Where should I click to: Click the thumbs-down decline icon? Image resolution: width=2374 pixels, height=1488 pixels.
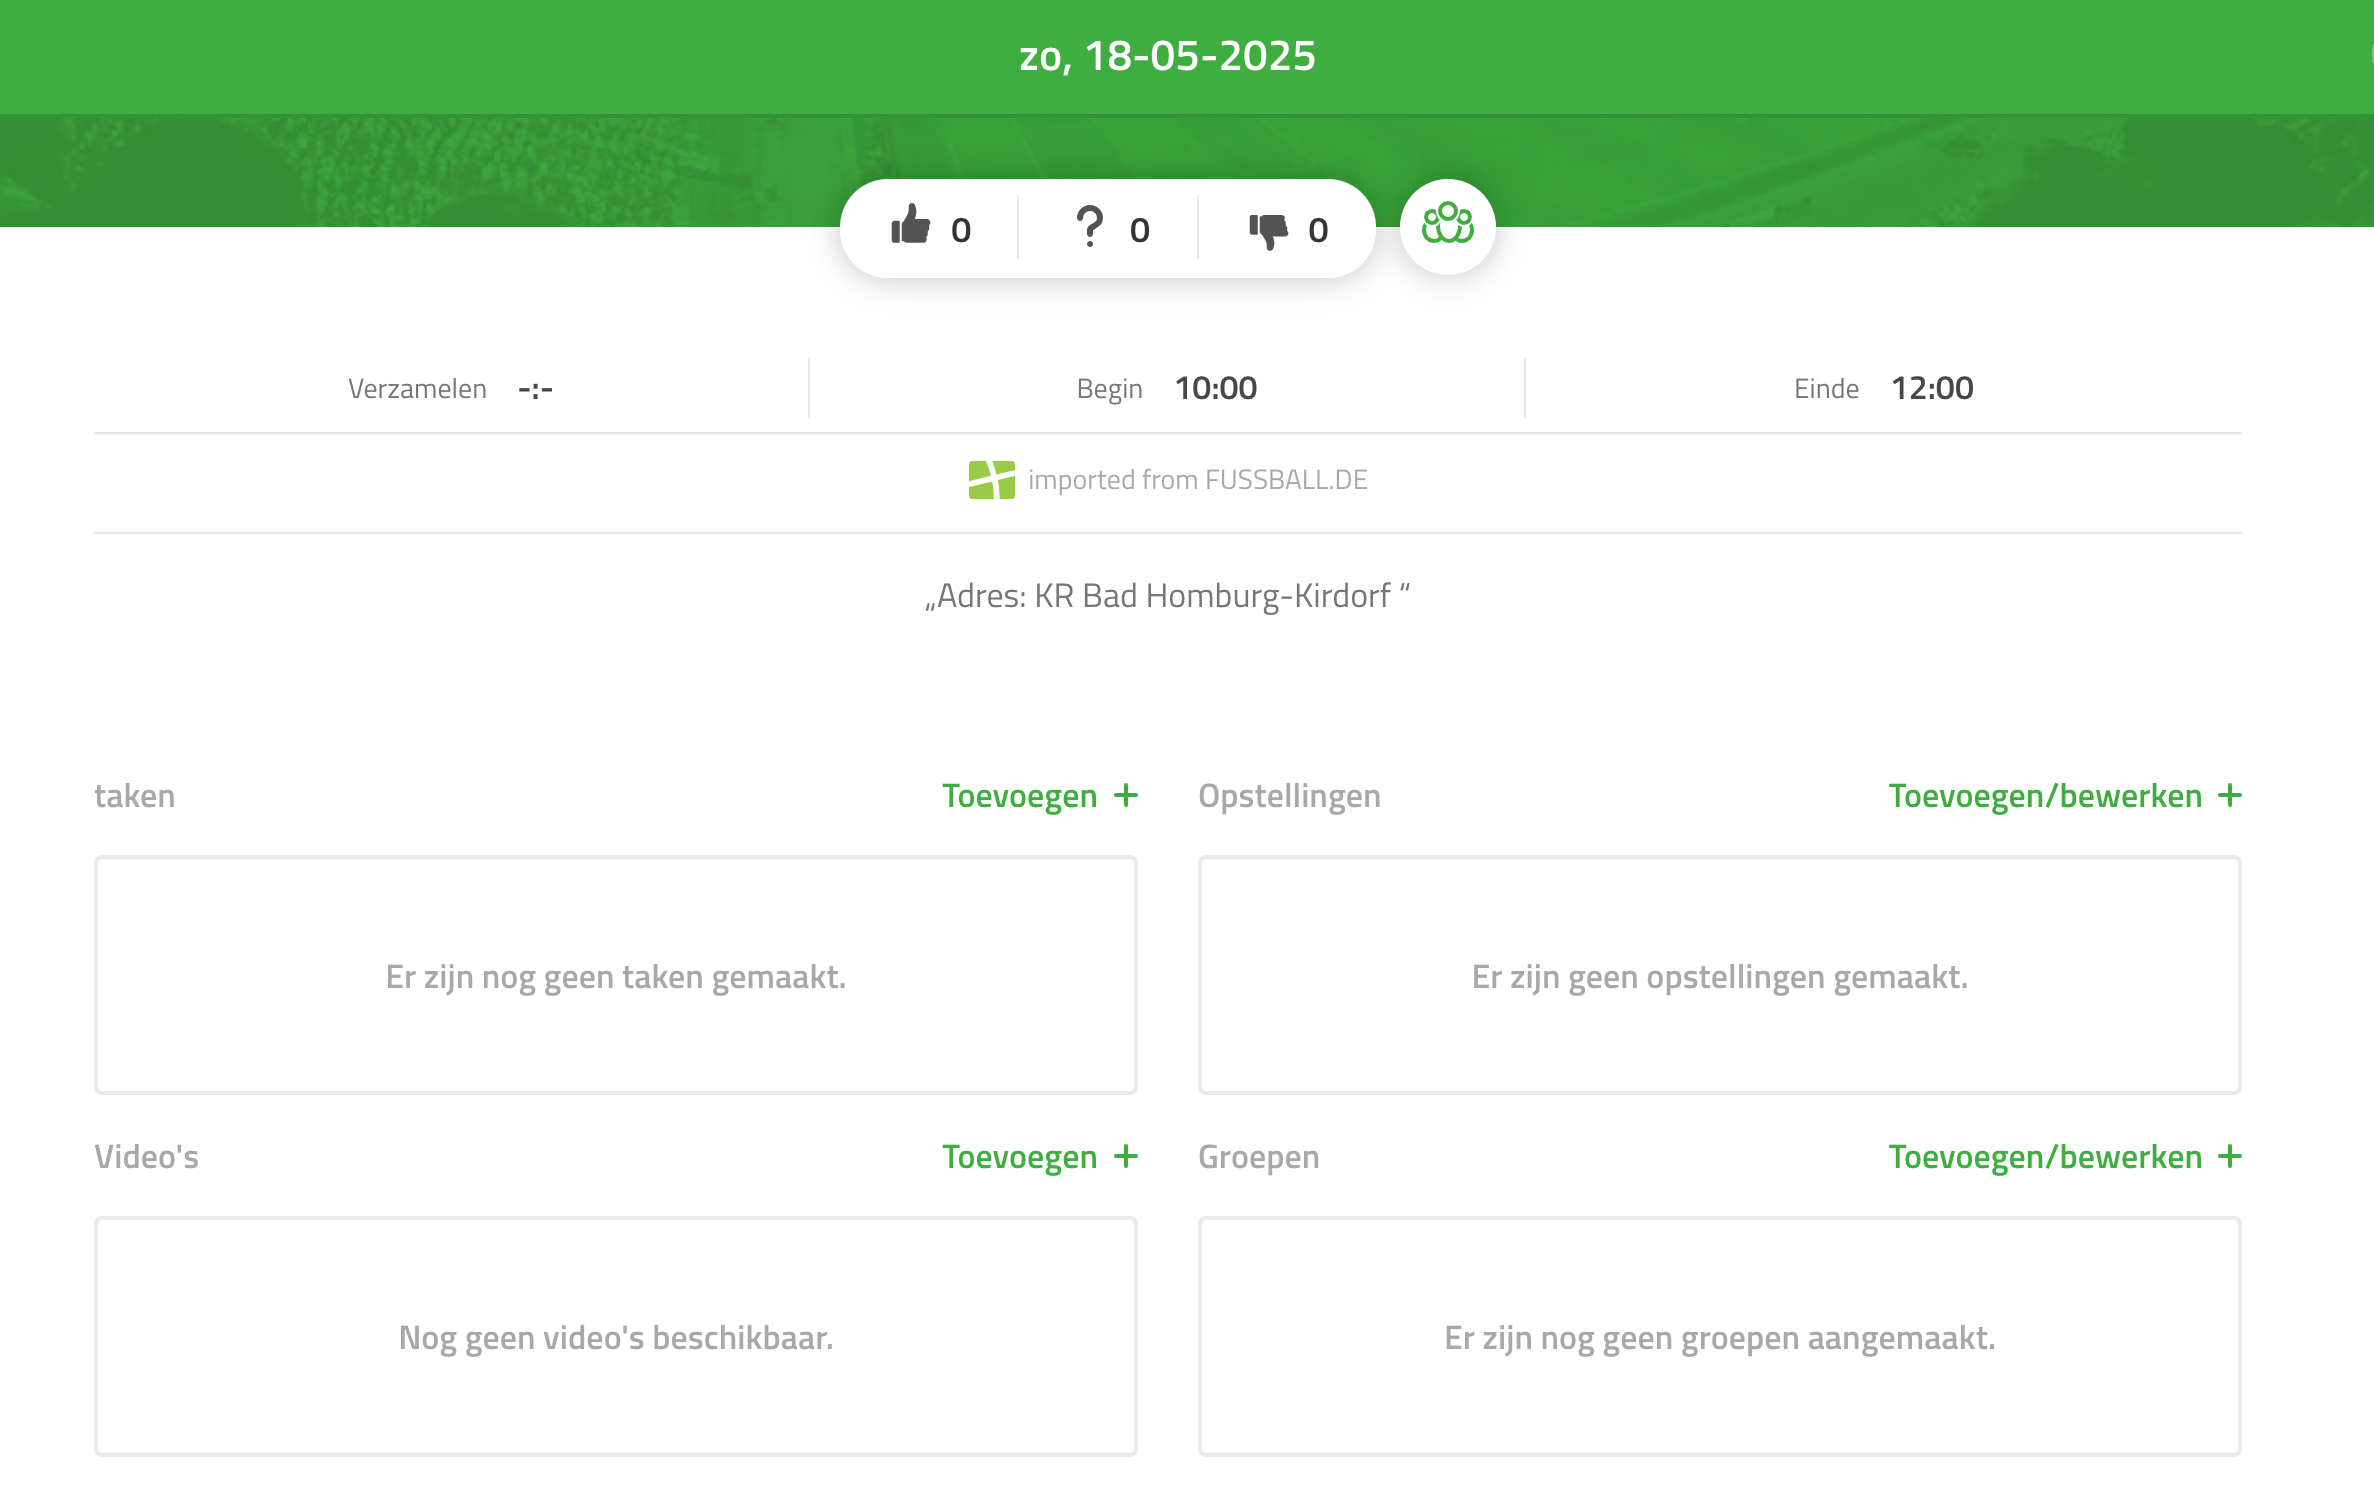tap(1268, 231)
